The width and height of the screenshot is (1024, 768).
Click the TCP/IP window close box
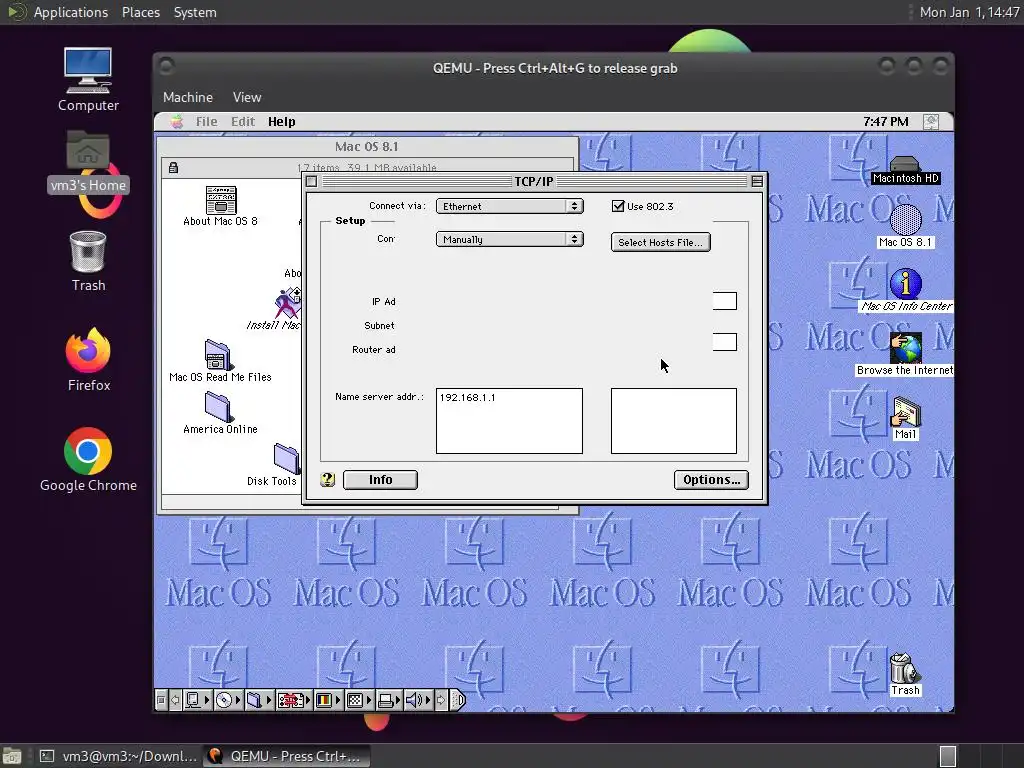tap(312, 182)
